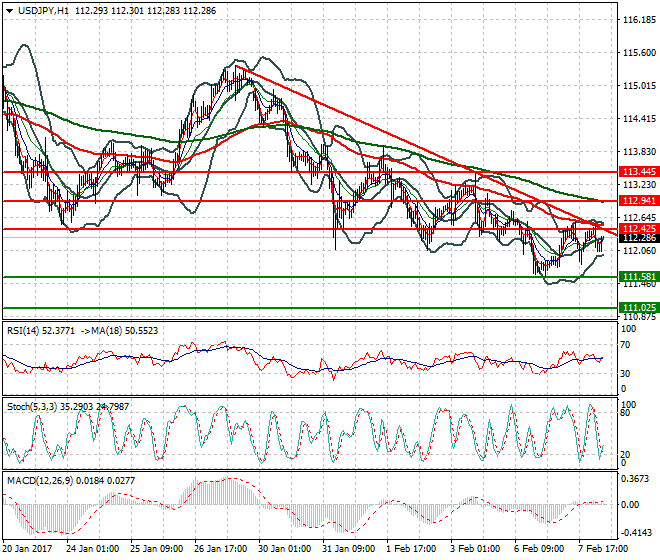Screen dimensions: 660x560
Task: Select the RSI(14) 52.3771 indicator label
Action: (40, 331)
